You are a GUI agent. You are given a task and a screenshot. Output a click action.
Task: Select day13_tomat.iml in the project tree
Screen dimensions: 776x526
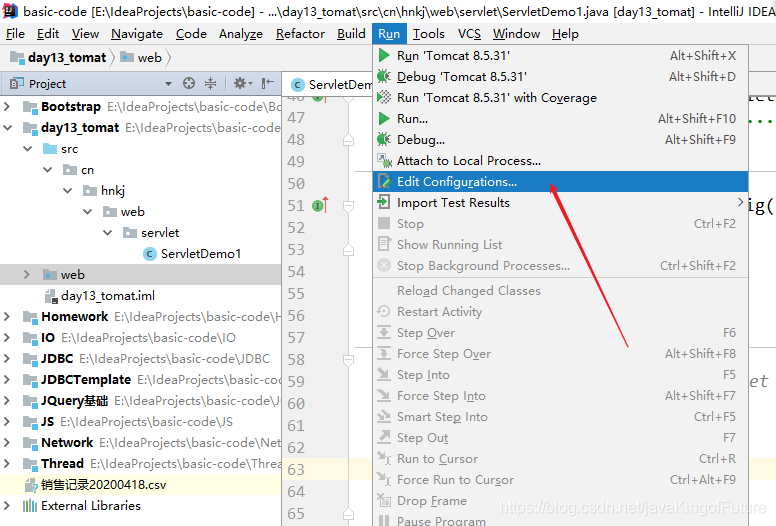[x=108, y=296]
